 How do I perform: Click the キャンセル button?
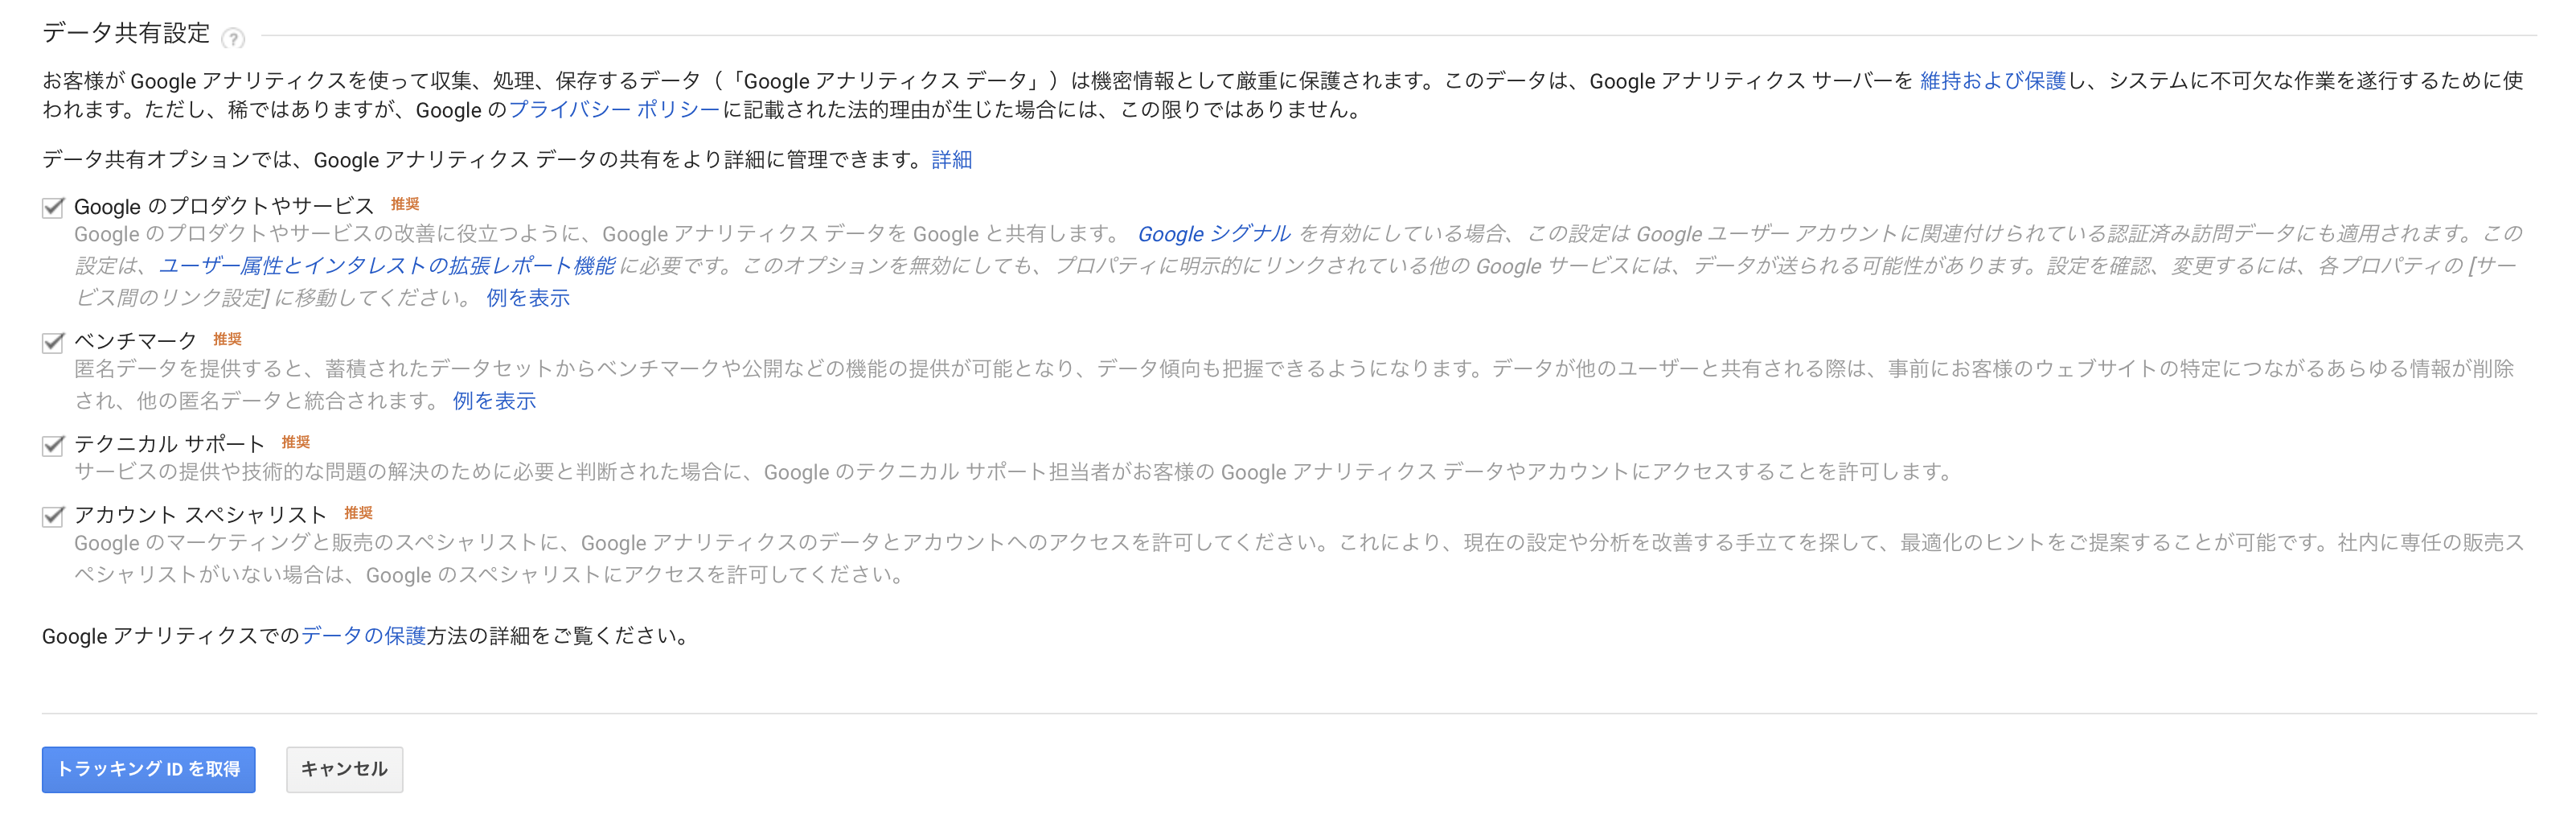344,769
